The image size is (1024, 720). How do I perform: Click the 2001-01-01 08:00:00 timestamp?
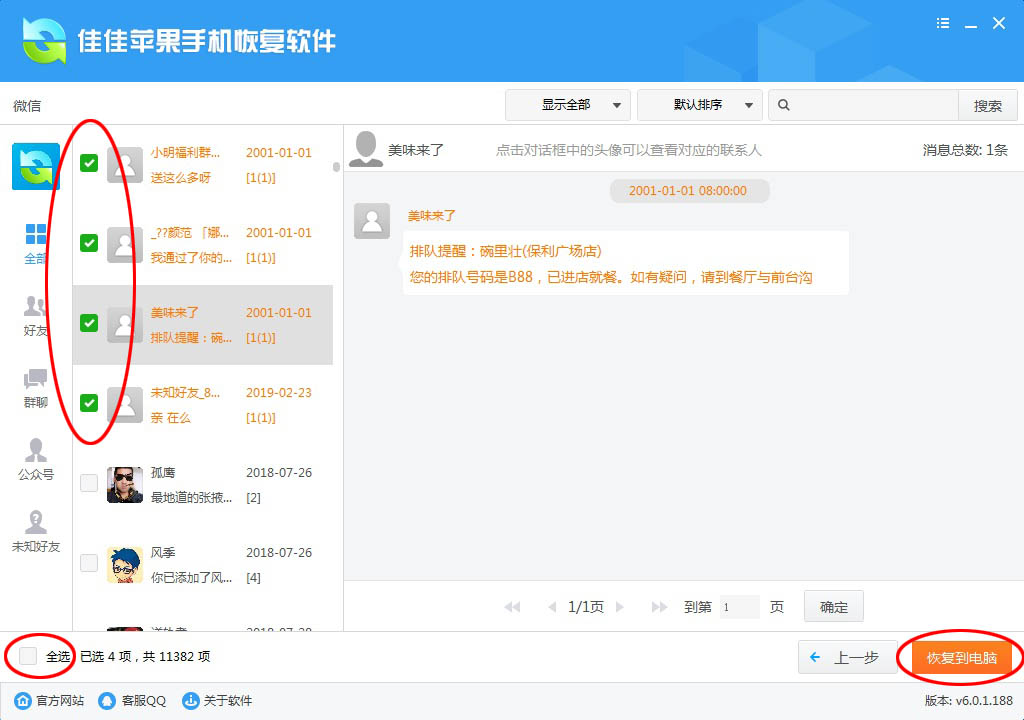688,191
